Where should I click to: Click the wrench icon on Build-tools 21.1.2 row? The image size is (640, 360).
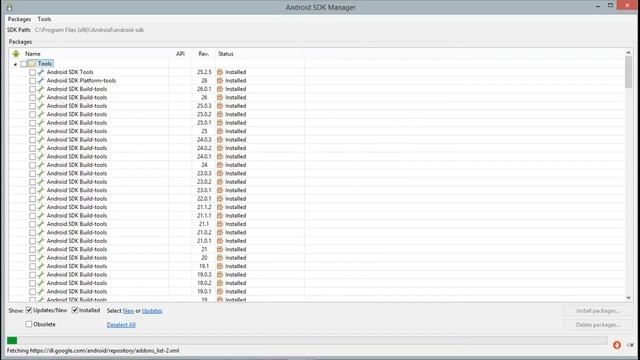[41, 207]
